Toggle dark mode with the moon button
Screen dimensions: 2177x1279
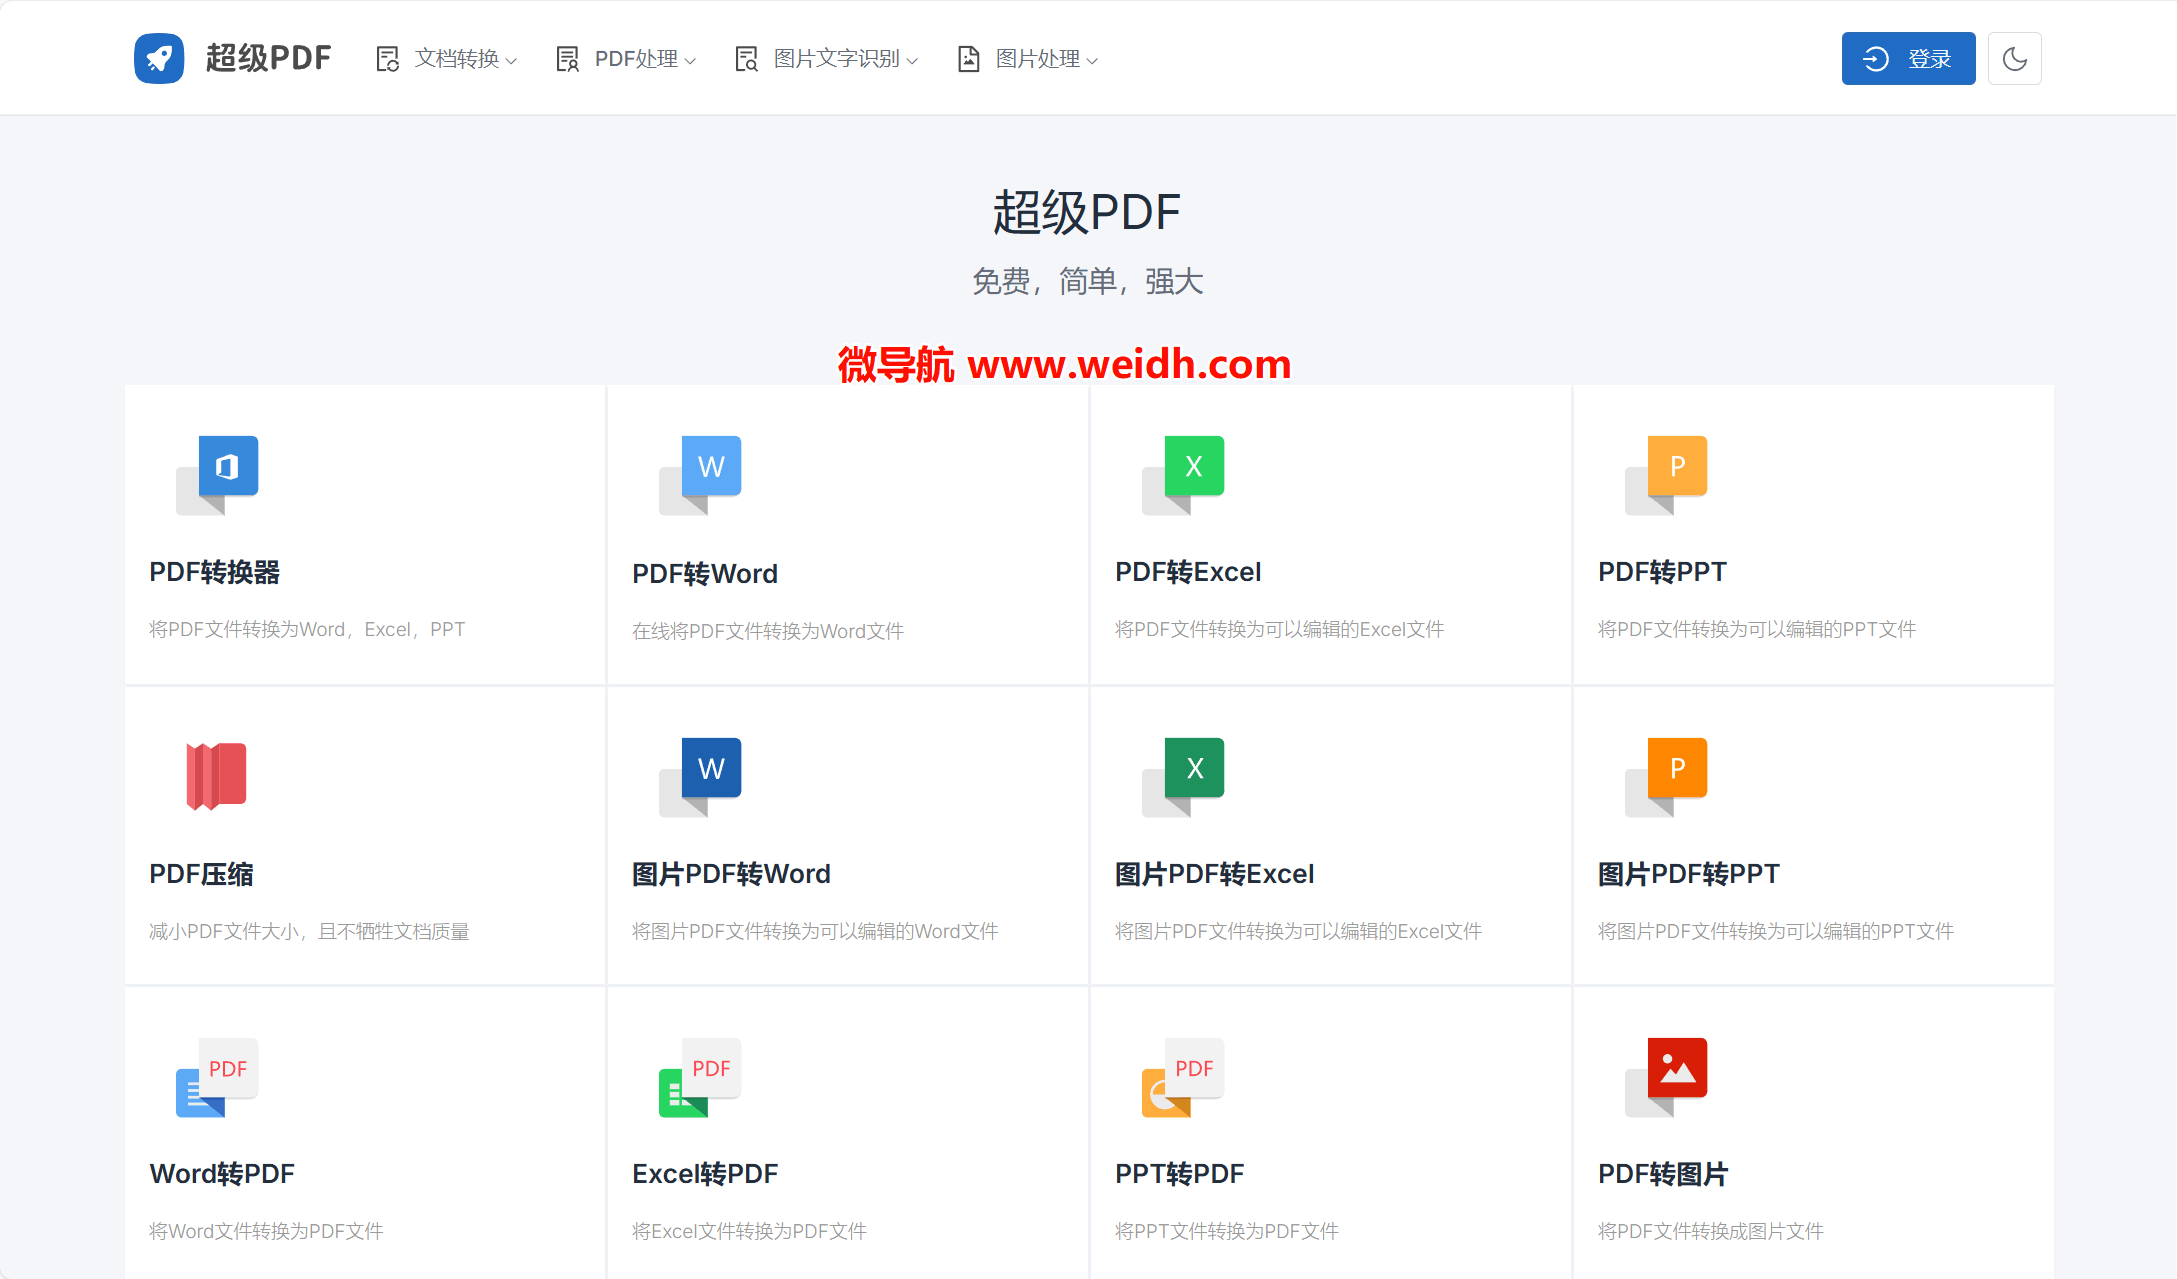tap(2015, 58)
